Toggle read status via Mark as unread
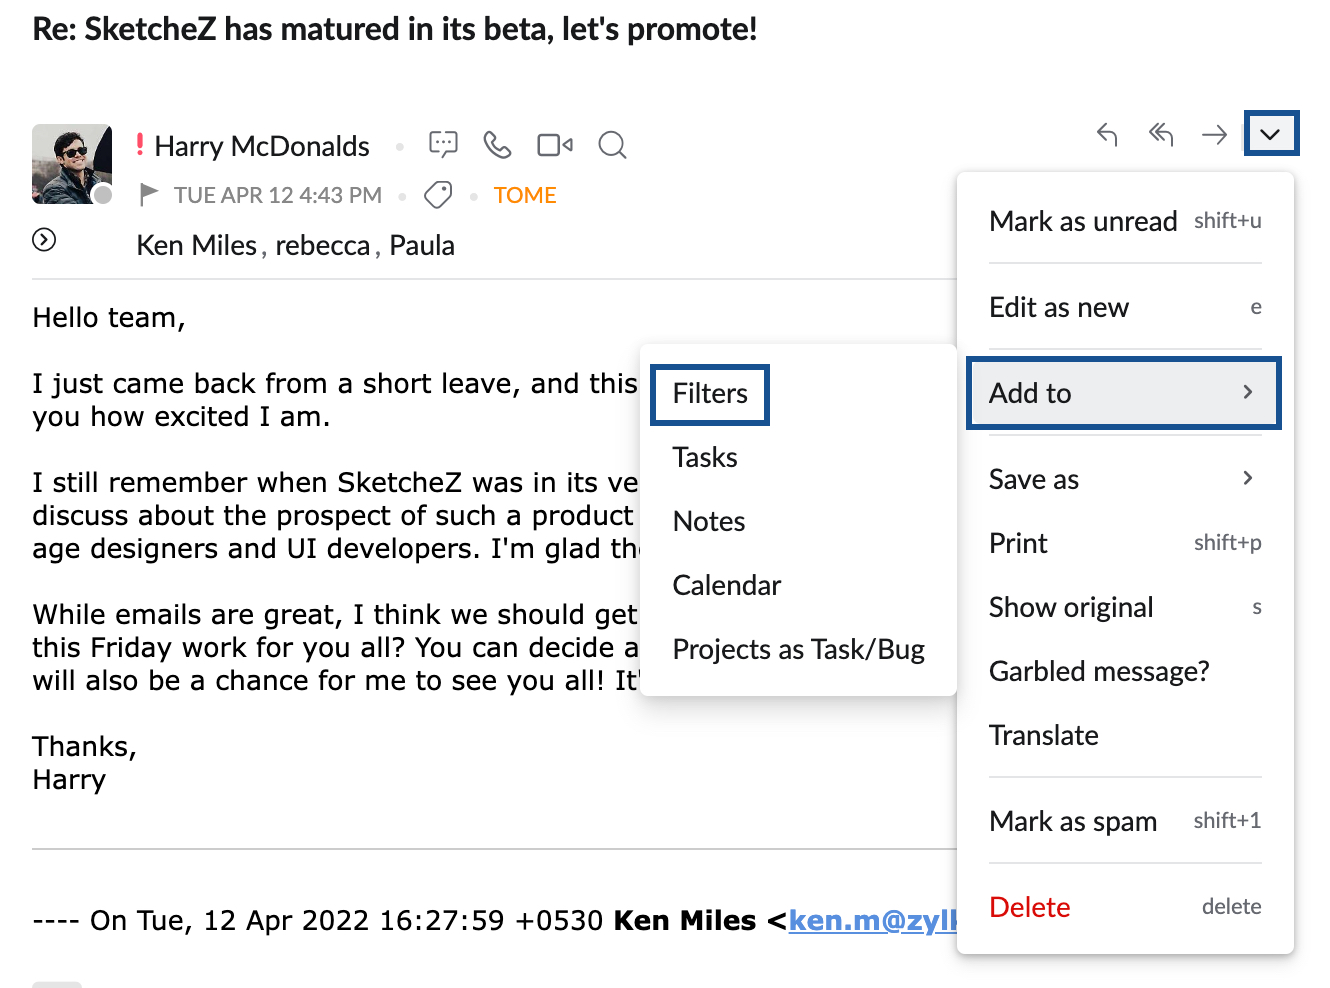This screenshot has height=988, width=1330. (x=1083, y=221)
